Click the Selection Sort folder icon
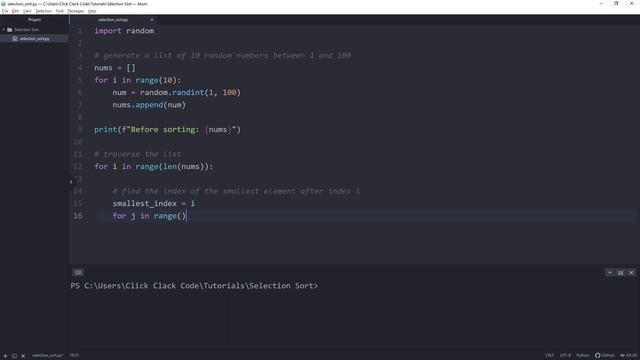 pos(9,30)
